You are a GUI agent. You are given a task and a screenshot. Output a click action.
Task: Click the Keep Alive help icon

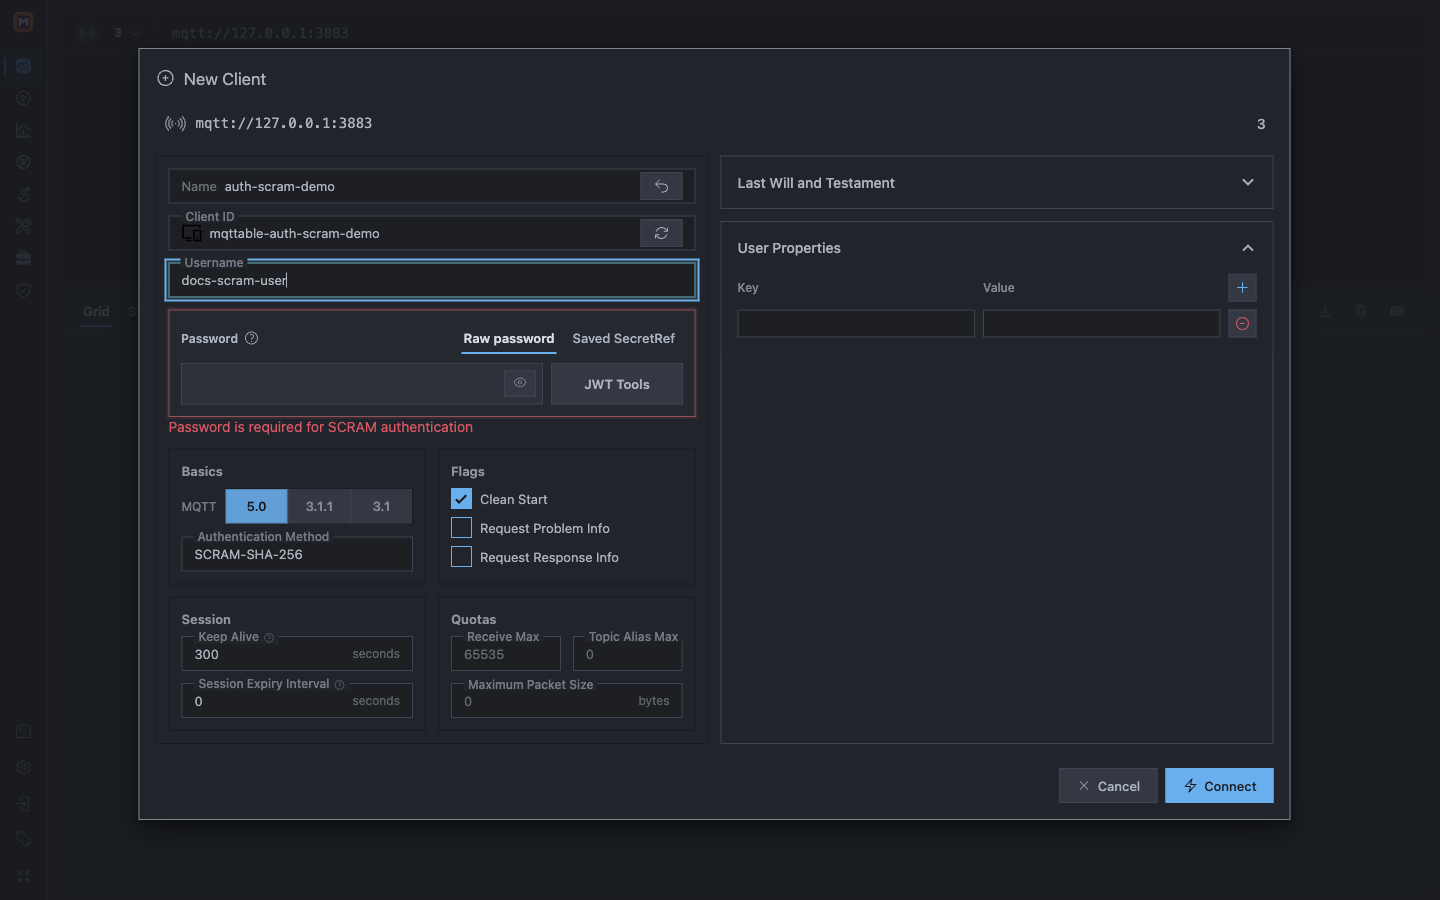coord(269,638)
